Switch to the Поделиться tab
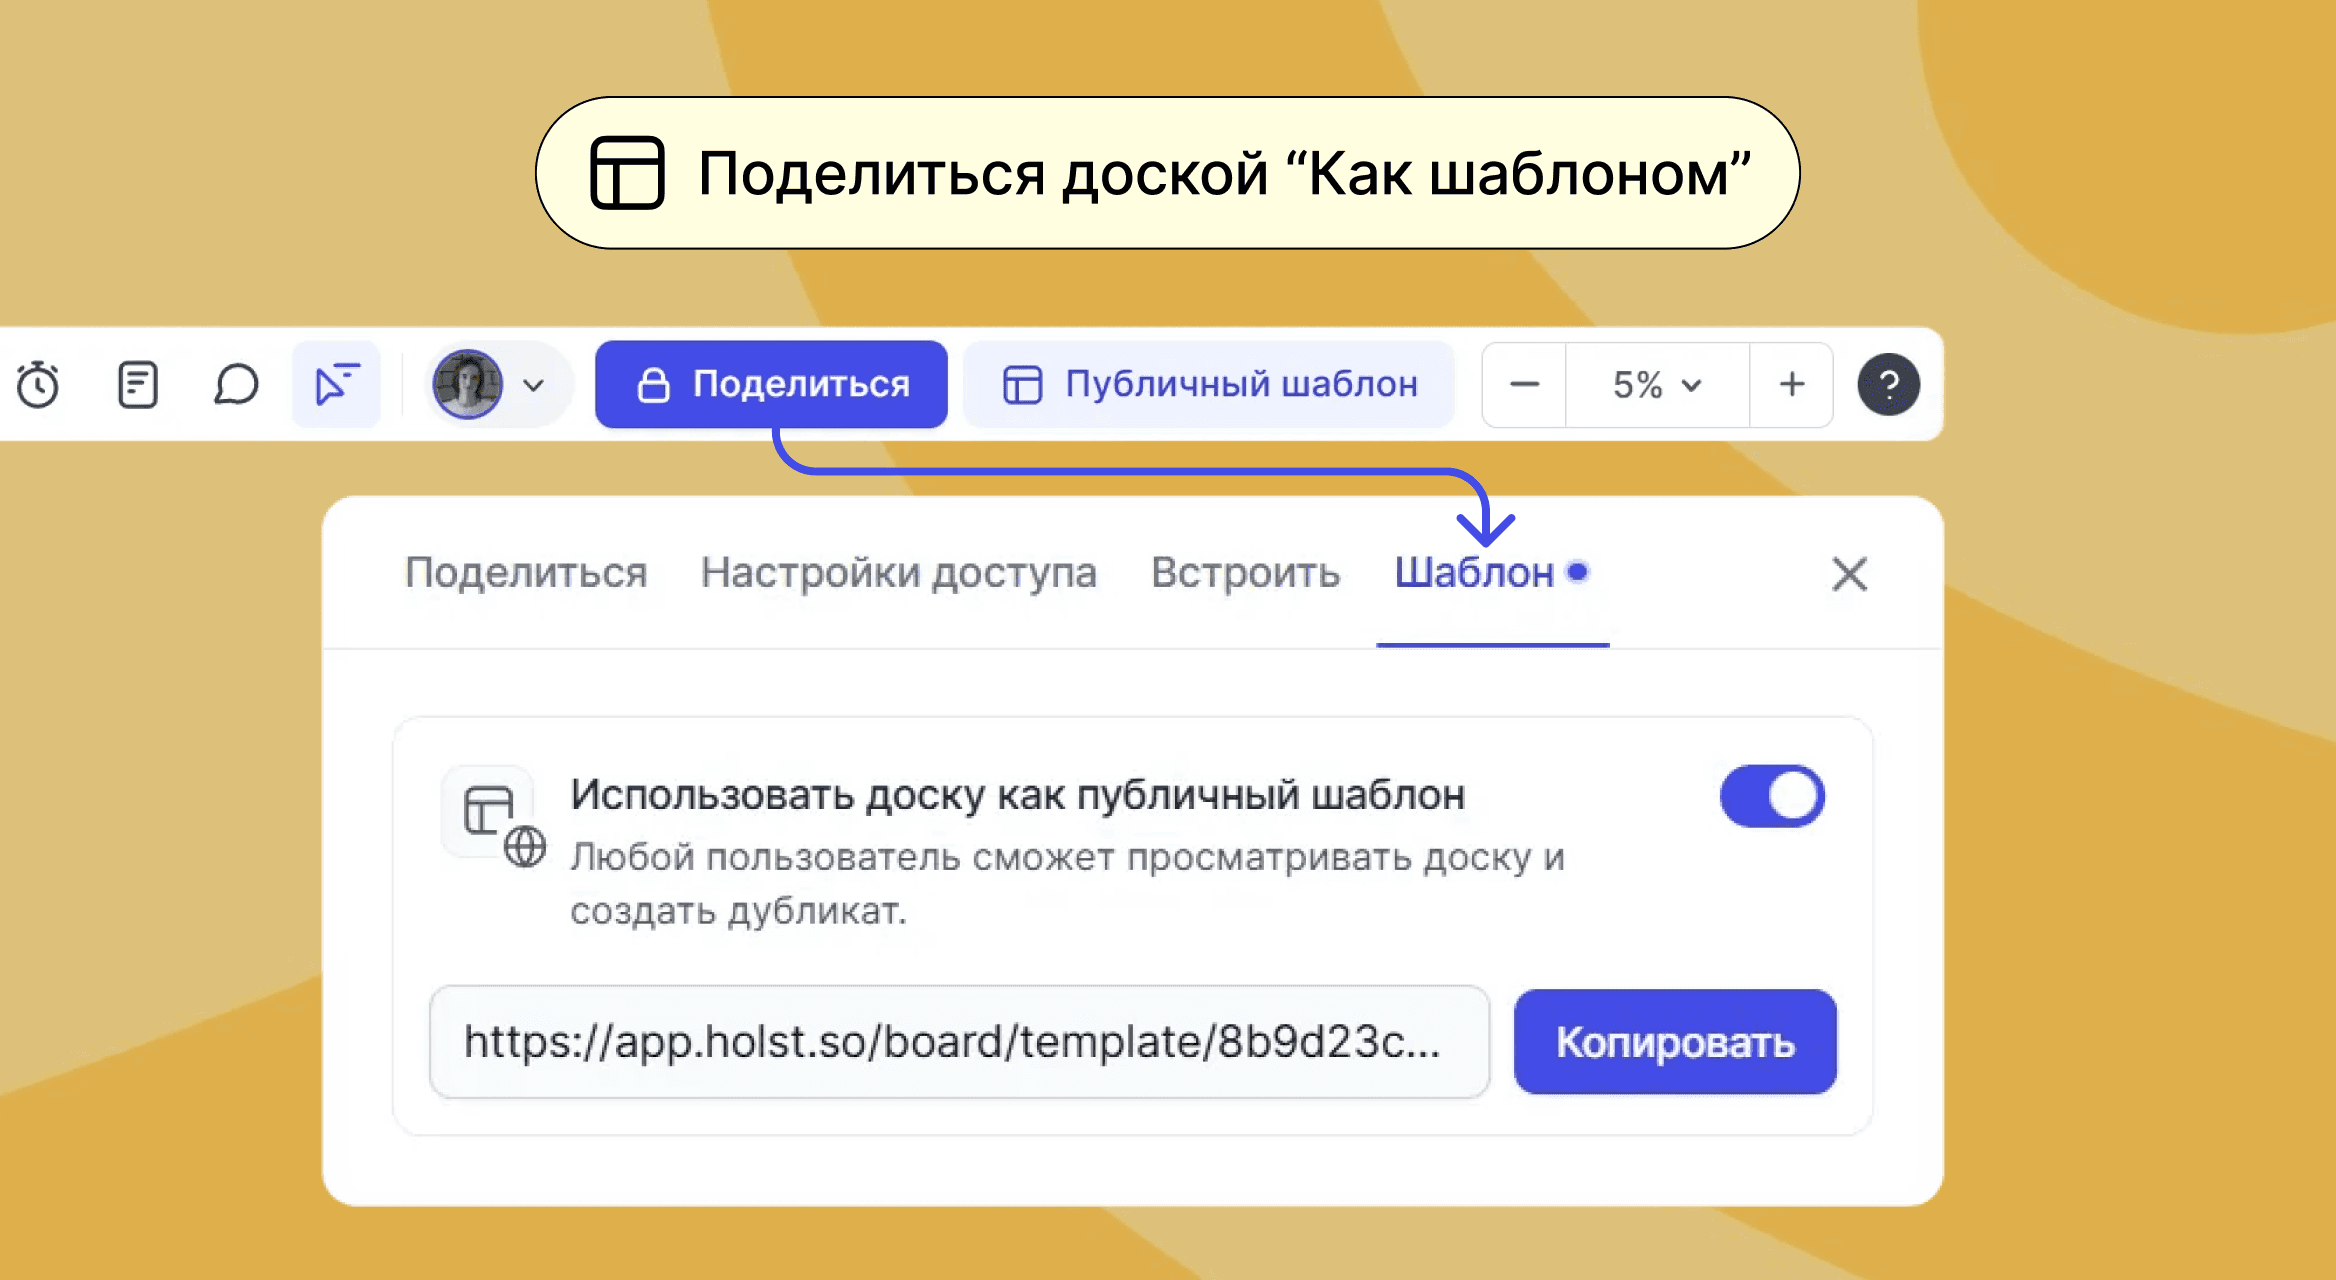 click(526, 573)
